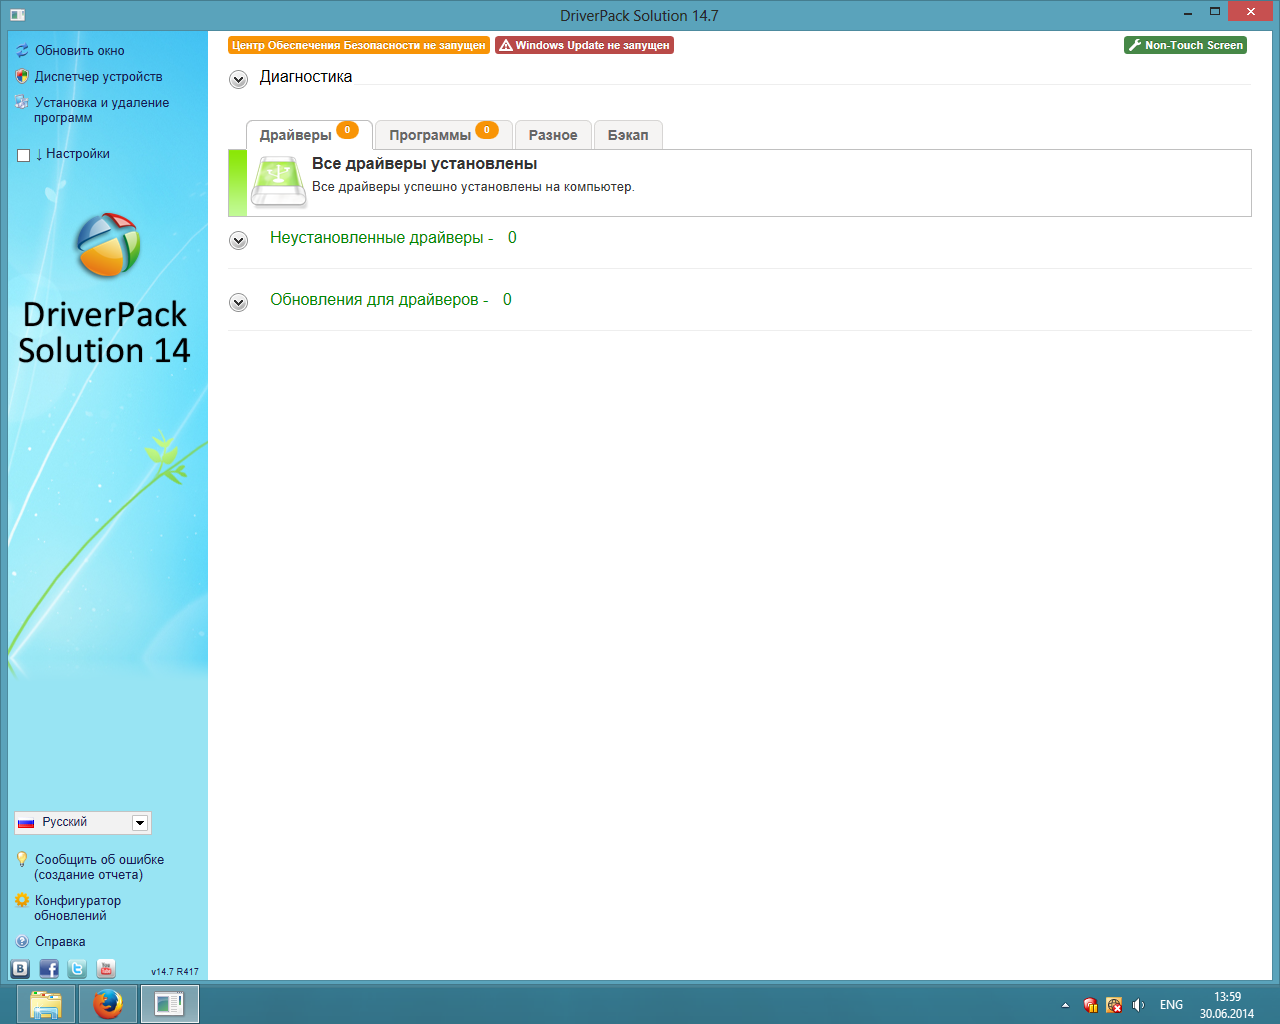
Task: Click the Windows Update не запущен warning
Action: (584, 45)
